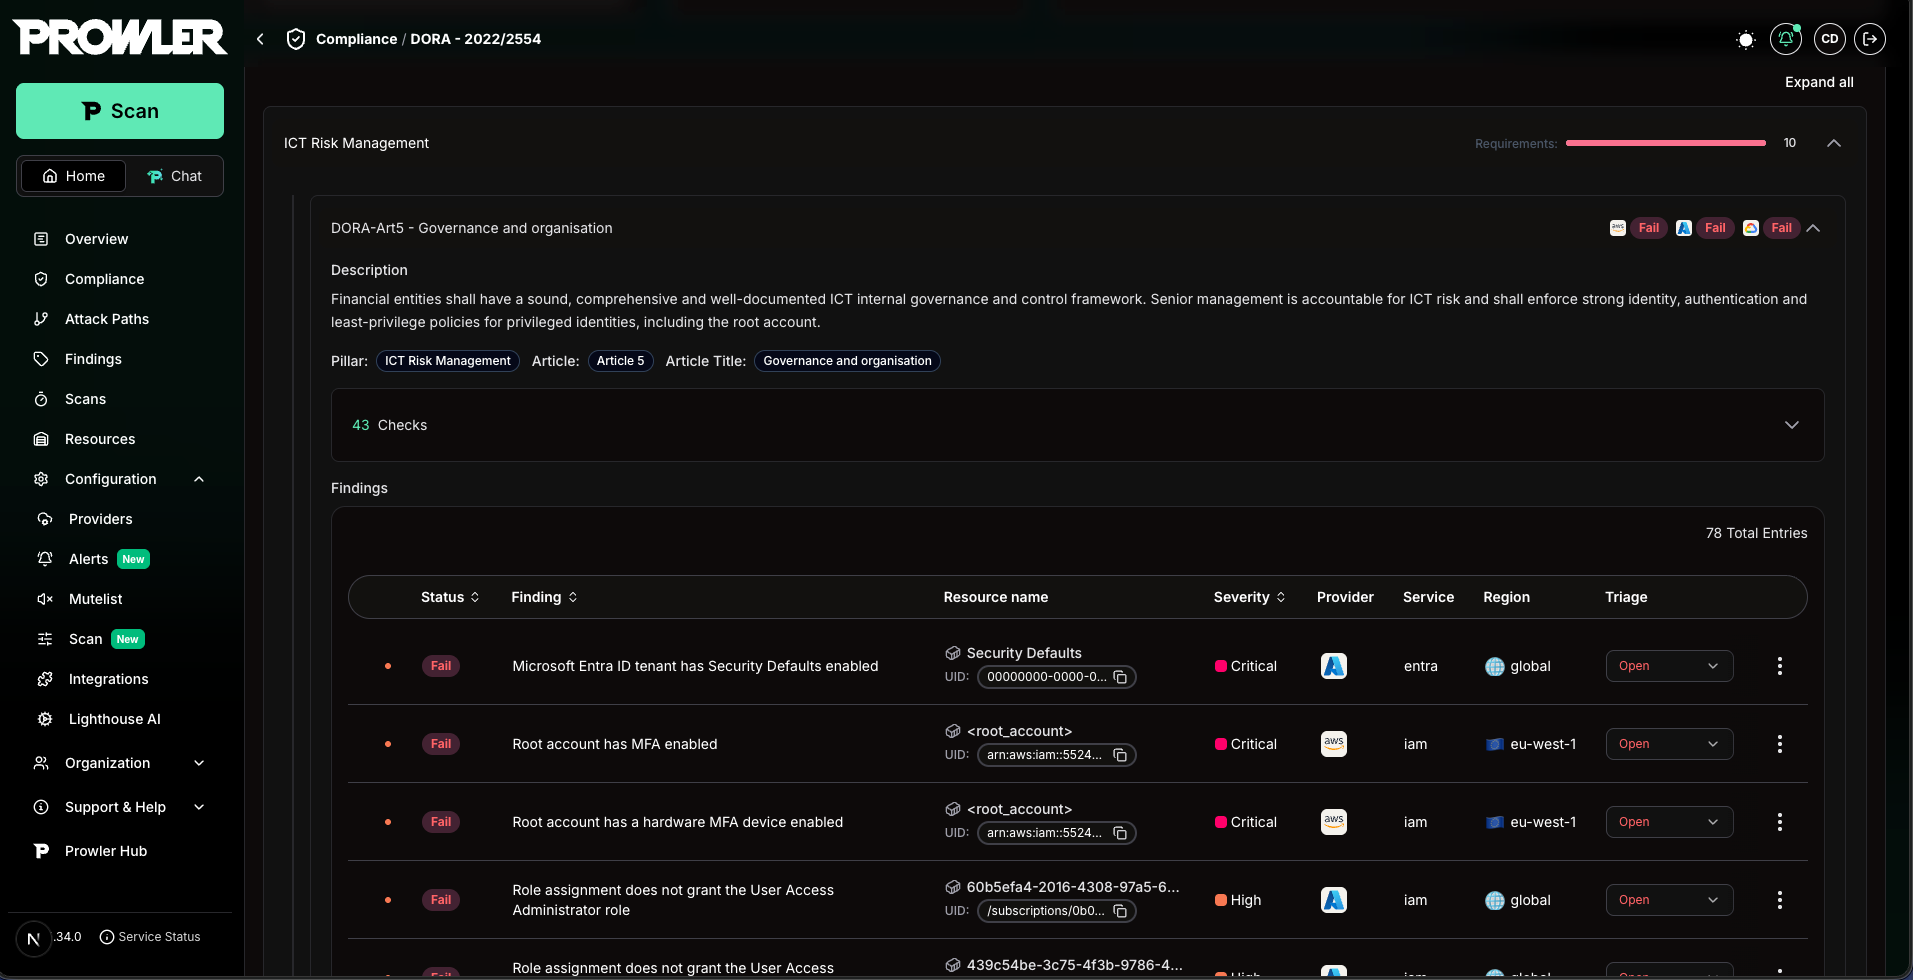The image size is (1913, 980).
Task: Click the Governance and organisation tag
Action: 847,361
